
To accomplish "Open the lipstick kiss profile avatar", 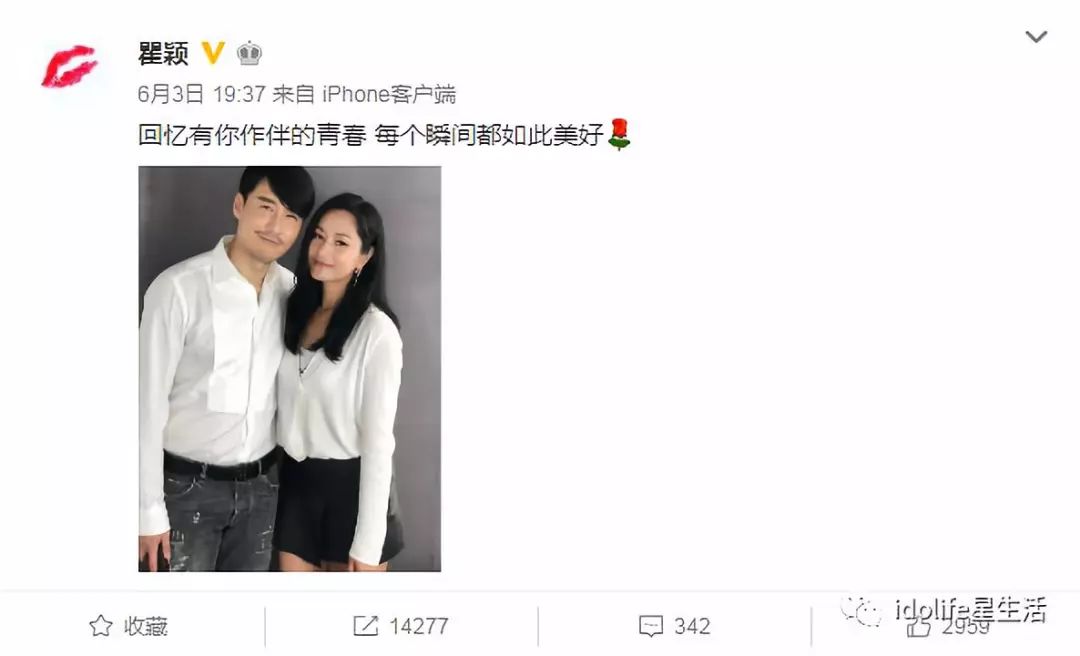I will [x=68, y=66].
